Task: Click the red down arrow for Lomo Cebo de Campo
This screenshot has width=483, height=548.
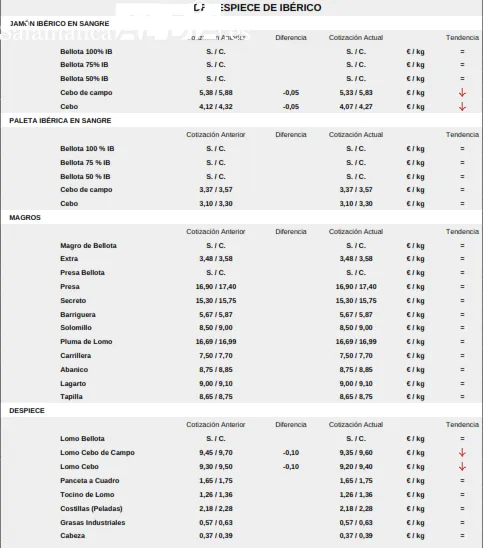Action: click(462, 453)
